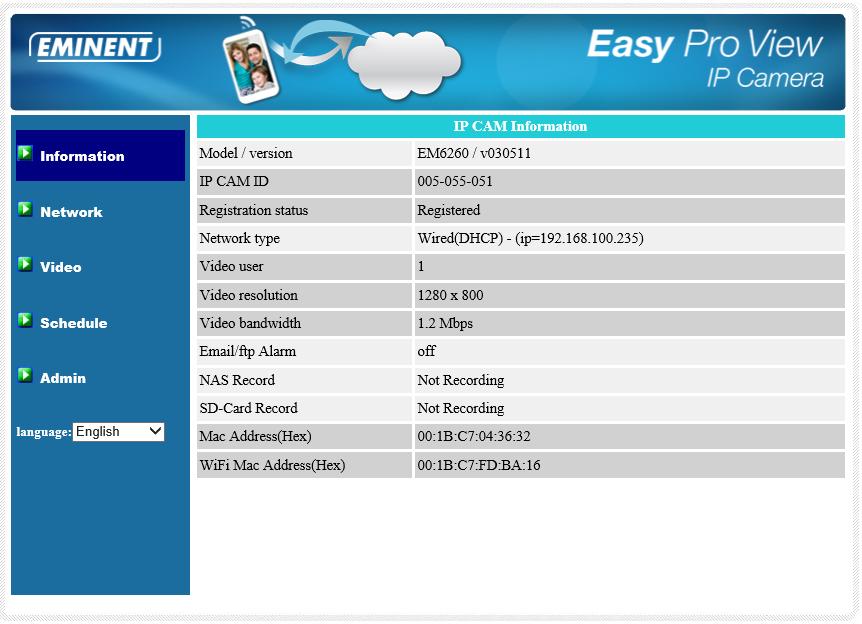The image size is (862, 624).
Task: Click the IP CAM Information table header
Action: pos(521,126)
